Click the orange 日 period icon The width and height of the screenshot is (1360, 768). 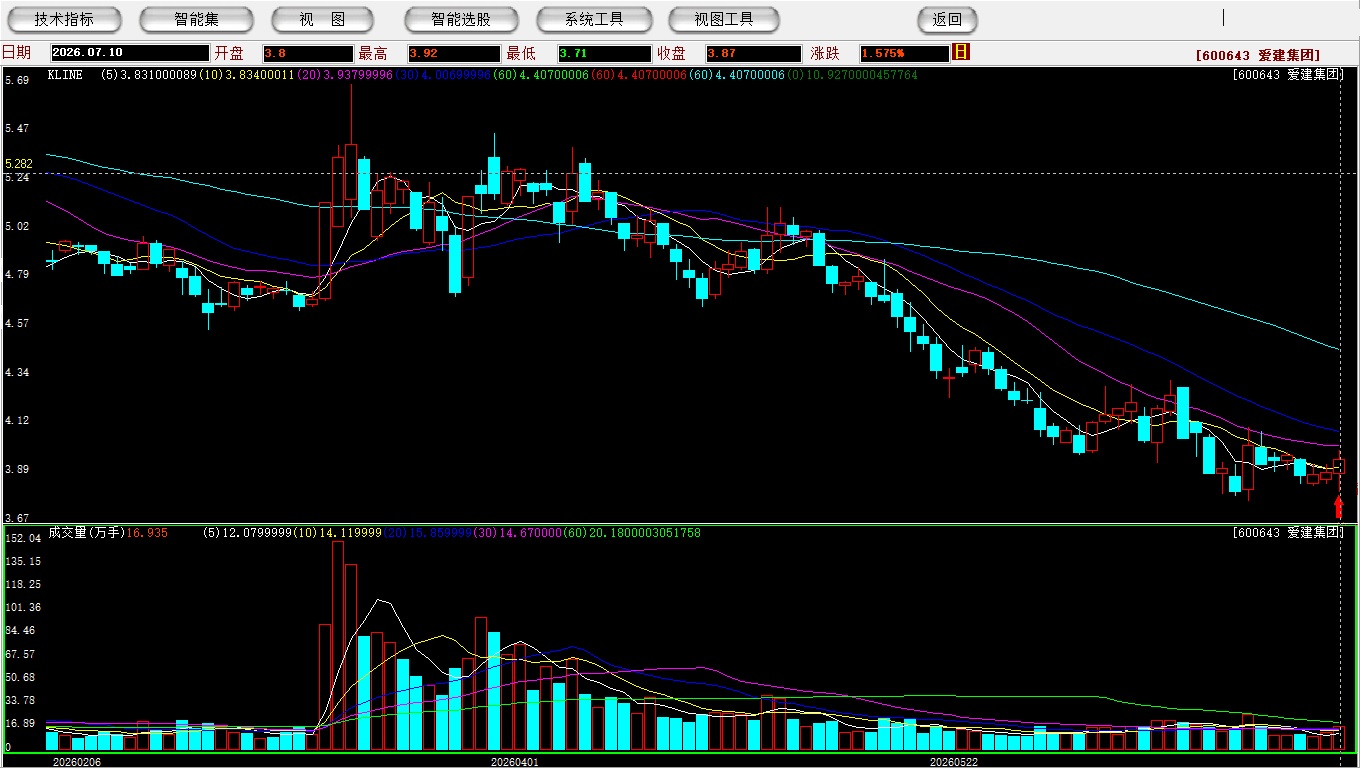961,52
